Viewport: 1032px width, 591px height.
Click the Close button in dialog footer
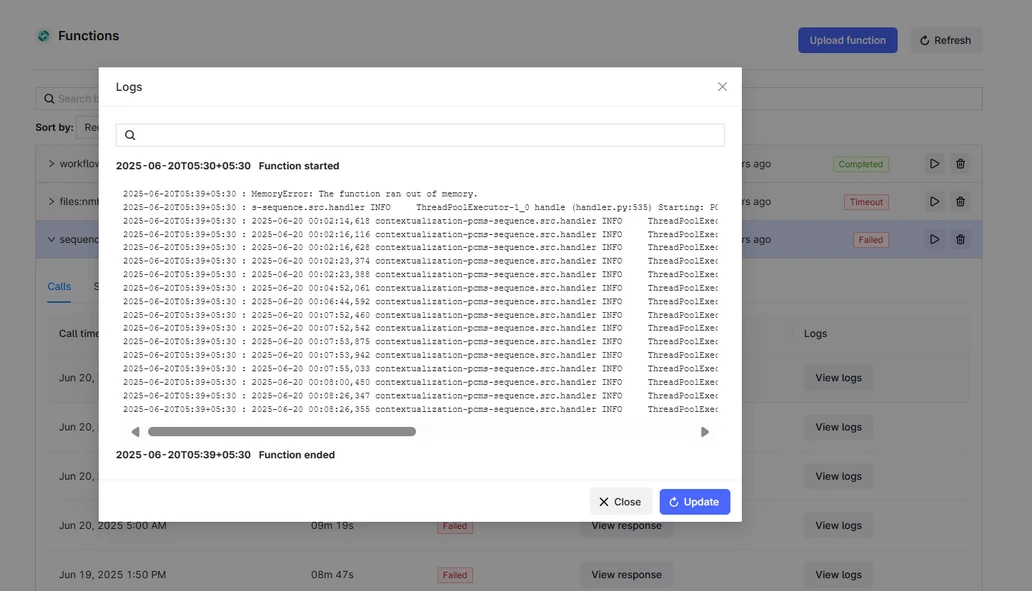tap(620, 502)
